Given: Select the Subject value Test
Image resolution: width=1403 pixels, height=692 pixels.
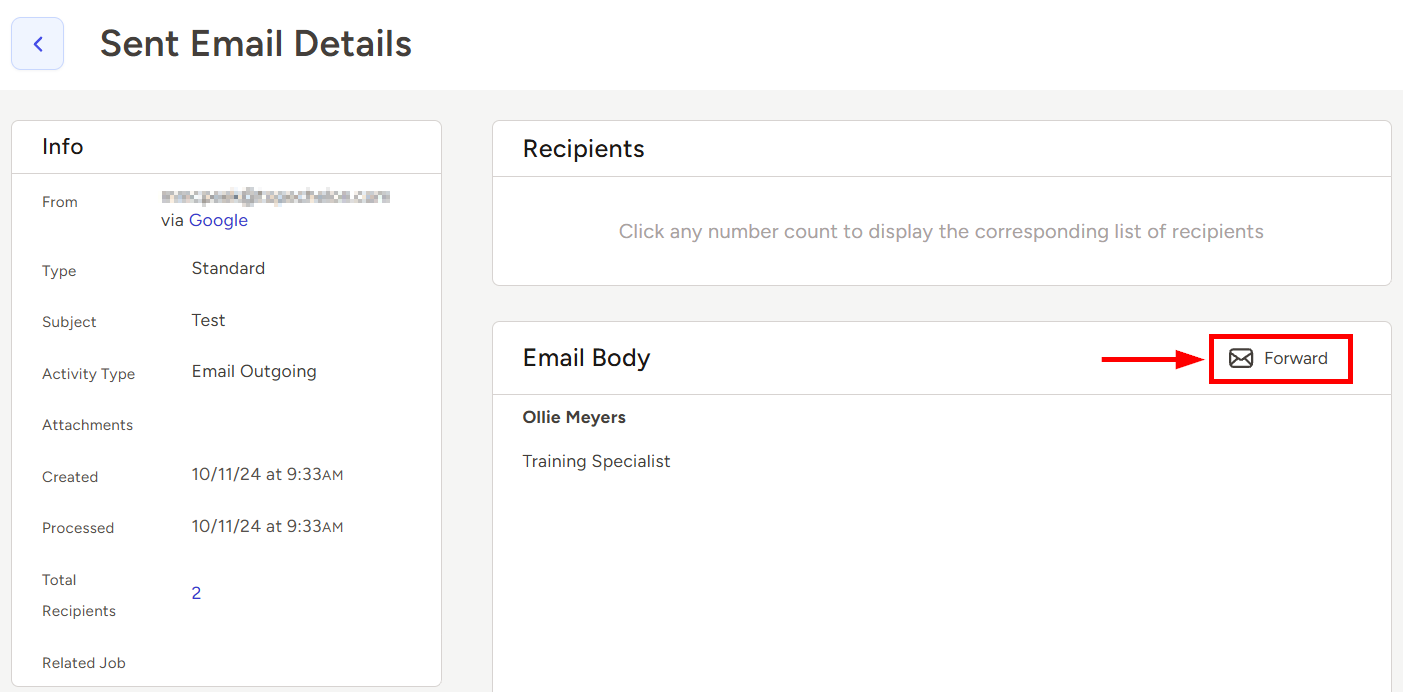Looking at the screenshot, I should 208,320.
